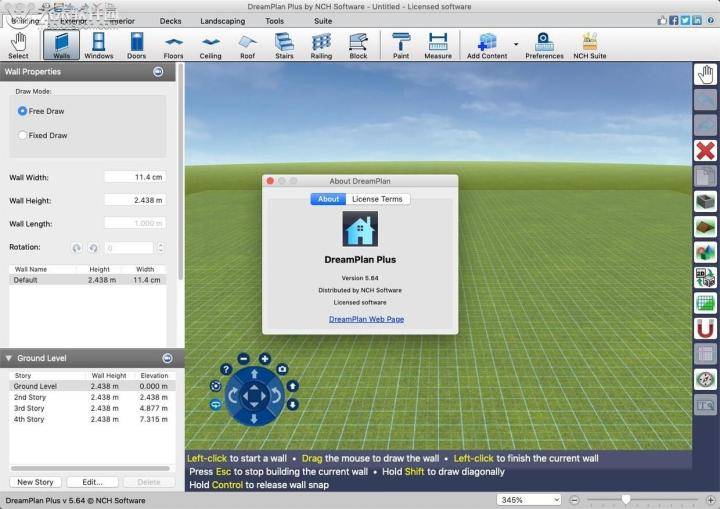This screenshot has width=720, height=509.
Task: Open the Paint tool
Action: [400, 45]
